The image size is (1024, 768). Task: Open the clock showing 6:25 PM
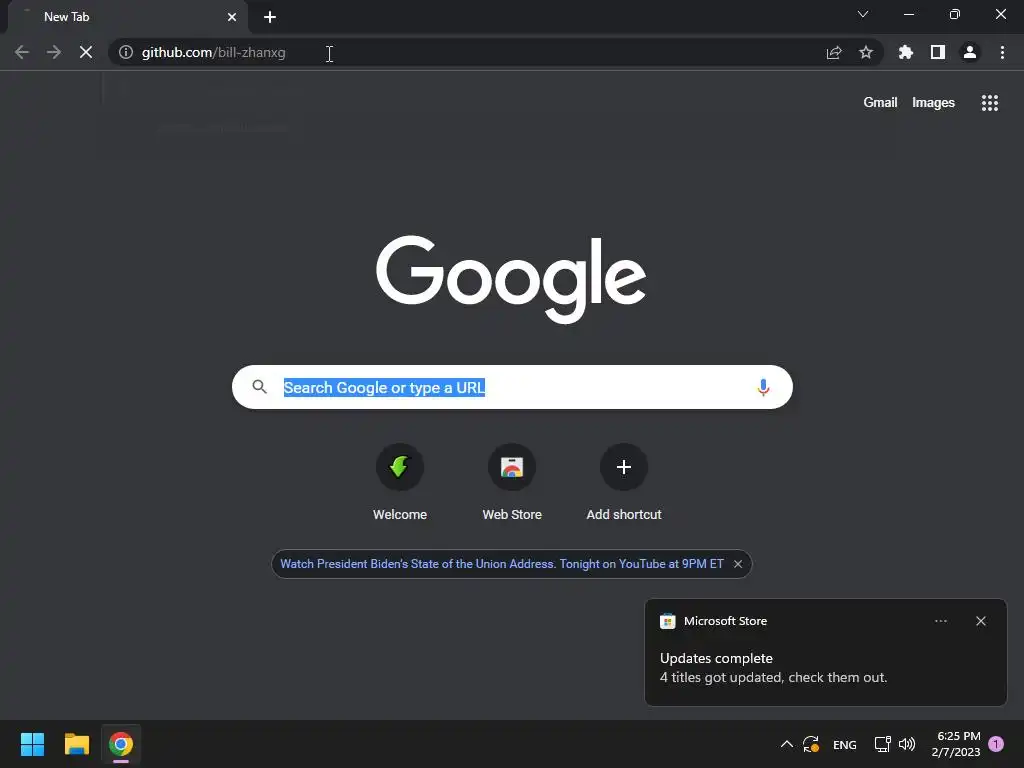coord(956,744)
